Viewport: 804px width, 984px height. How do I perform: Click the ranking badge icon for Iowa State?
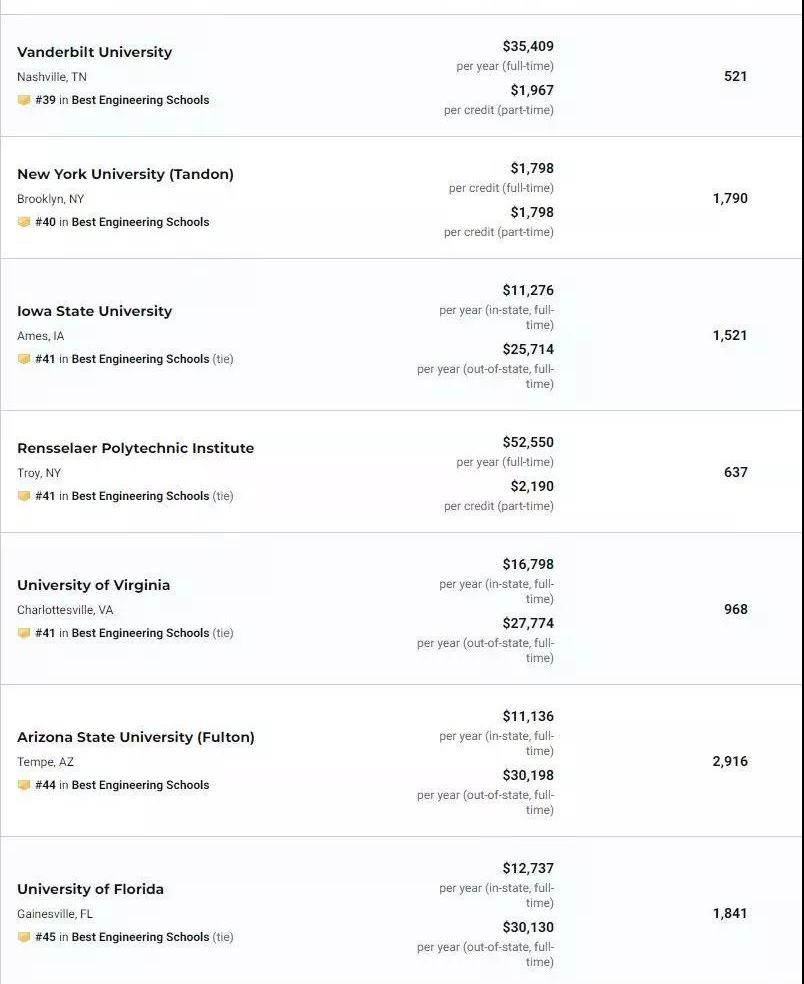(x=24, y=359)
